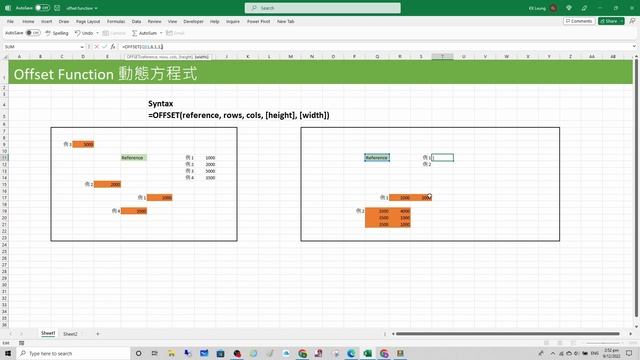
Task: Click the taskbar search box
Action: [x=73, y=353]
